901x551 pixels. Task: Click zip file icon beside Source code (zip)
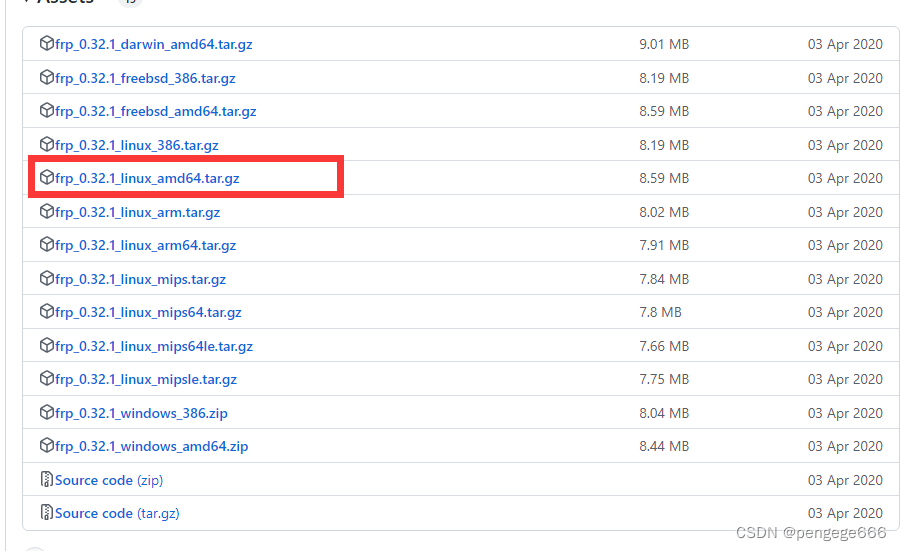[47, 479]
